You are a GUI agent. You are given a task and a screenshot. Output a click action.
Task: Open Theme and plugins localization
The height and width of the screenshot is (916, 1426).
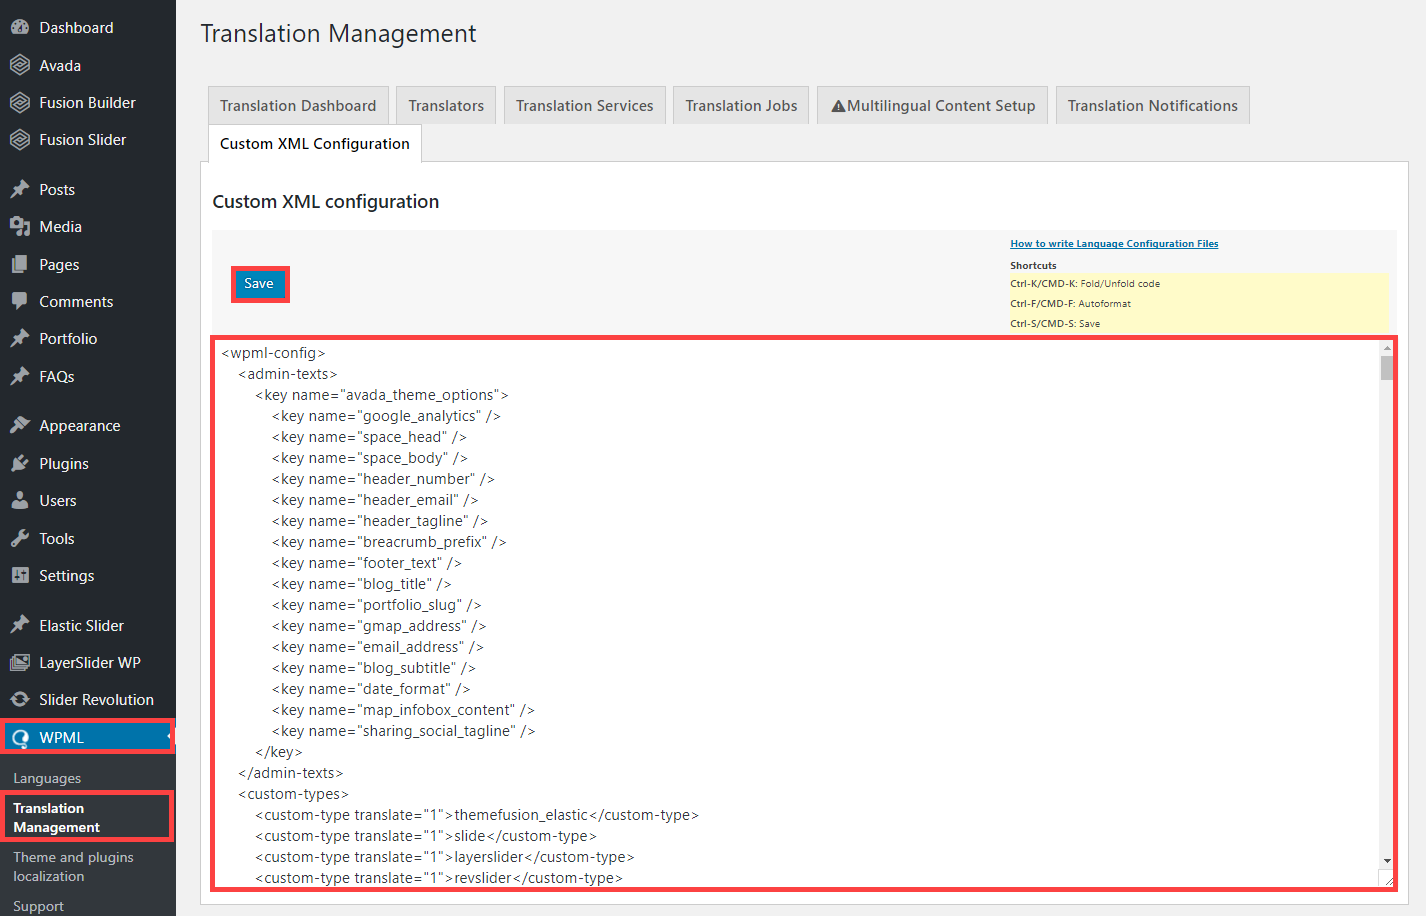tap(73, 866)
